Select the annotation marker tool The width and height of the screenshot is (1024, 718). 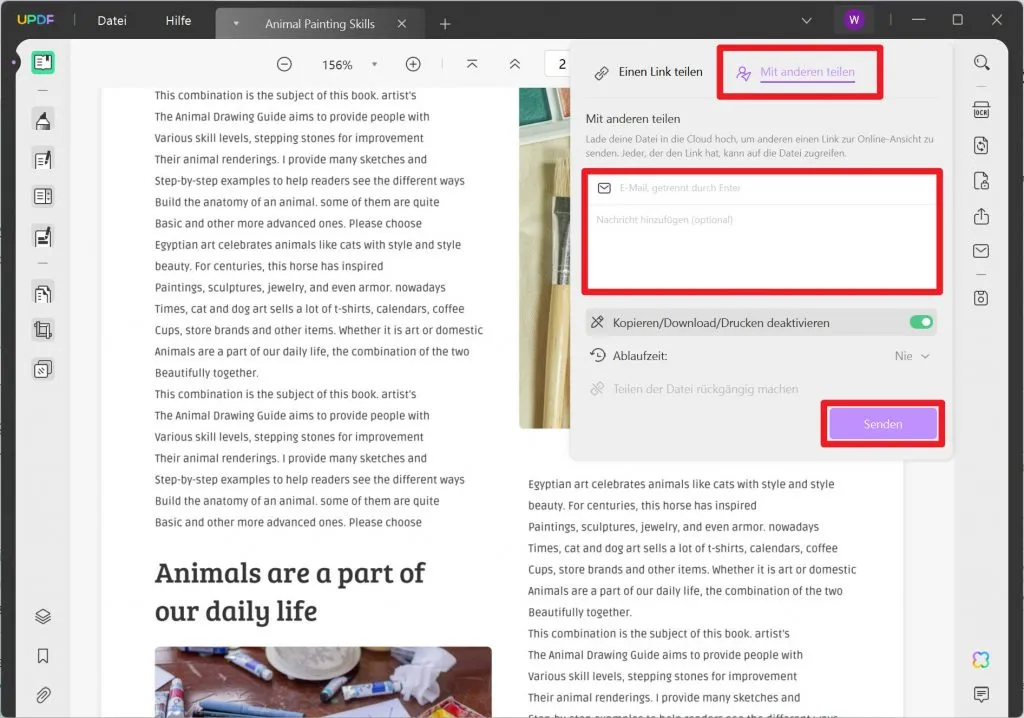click(41, 119)
